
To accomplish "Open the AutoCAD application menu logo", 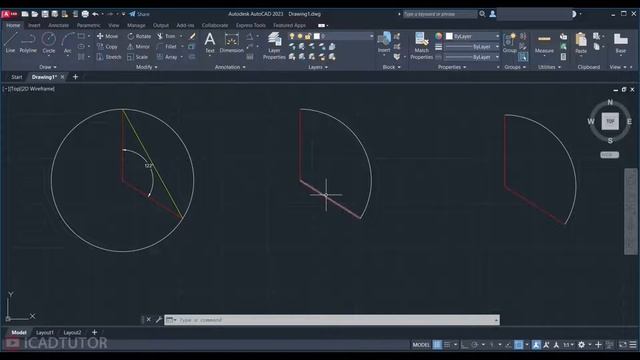I will pyautogui.click(x=9, y=14).
